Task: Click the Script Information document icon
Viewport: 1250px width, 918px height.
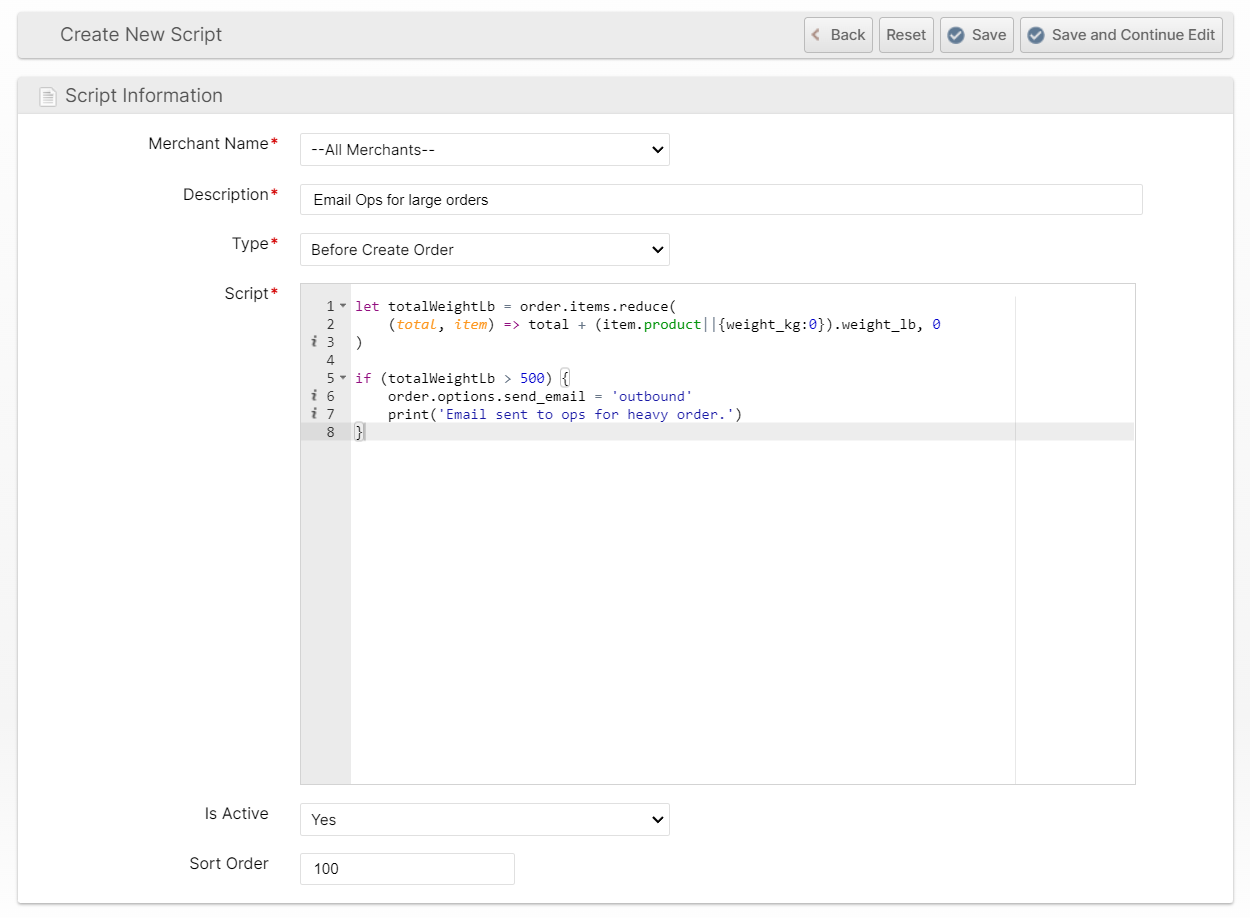Action: tap(47, 97)
